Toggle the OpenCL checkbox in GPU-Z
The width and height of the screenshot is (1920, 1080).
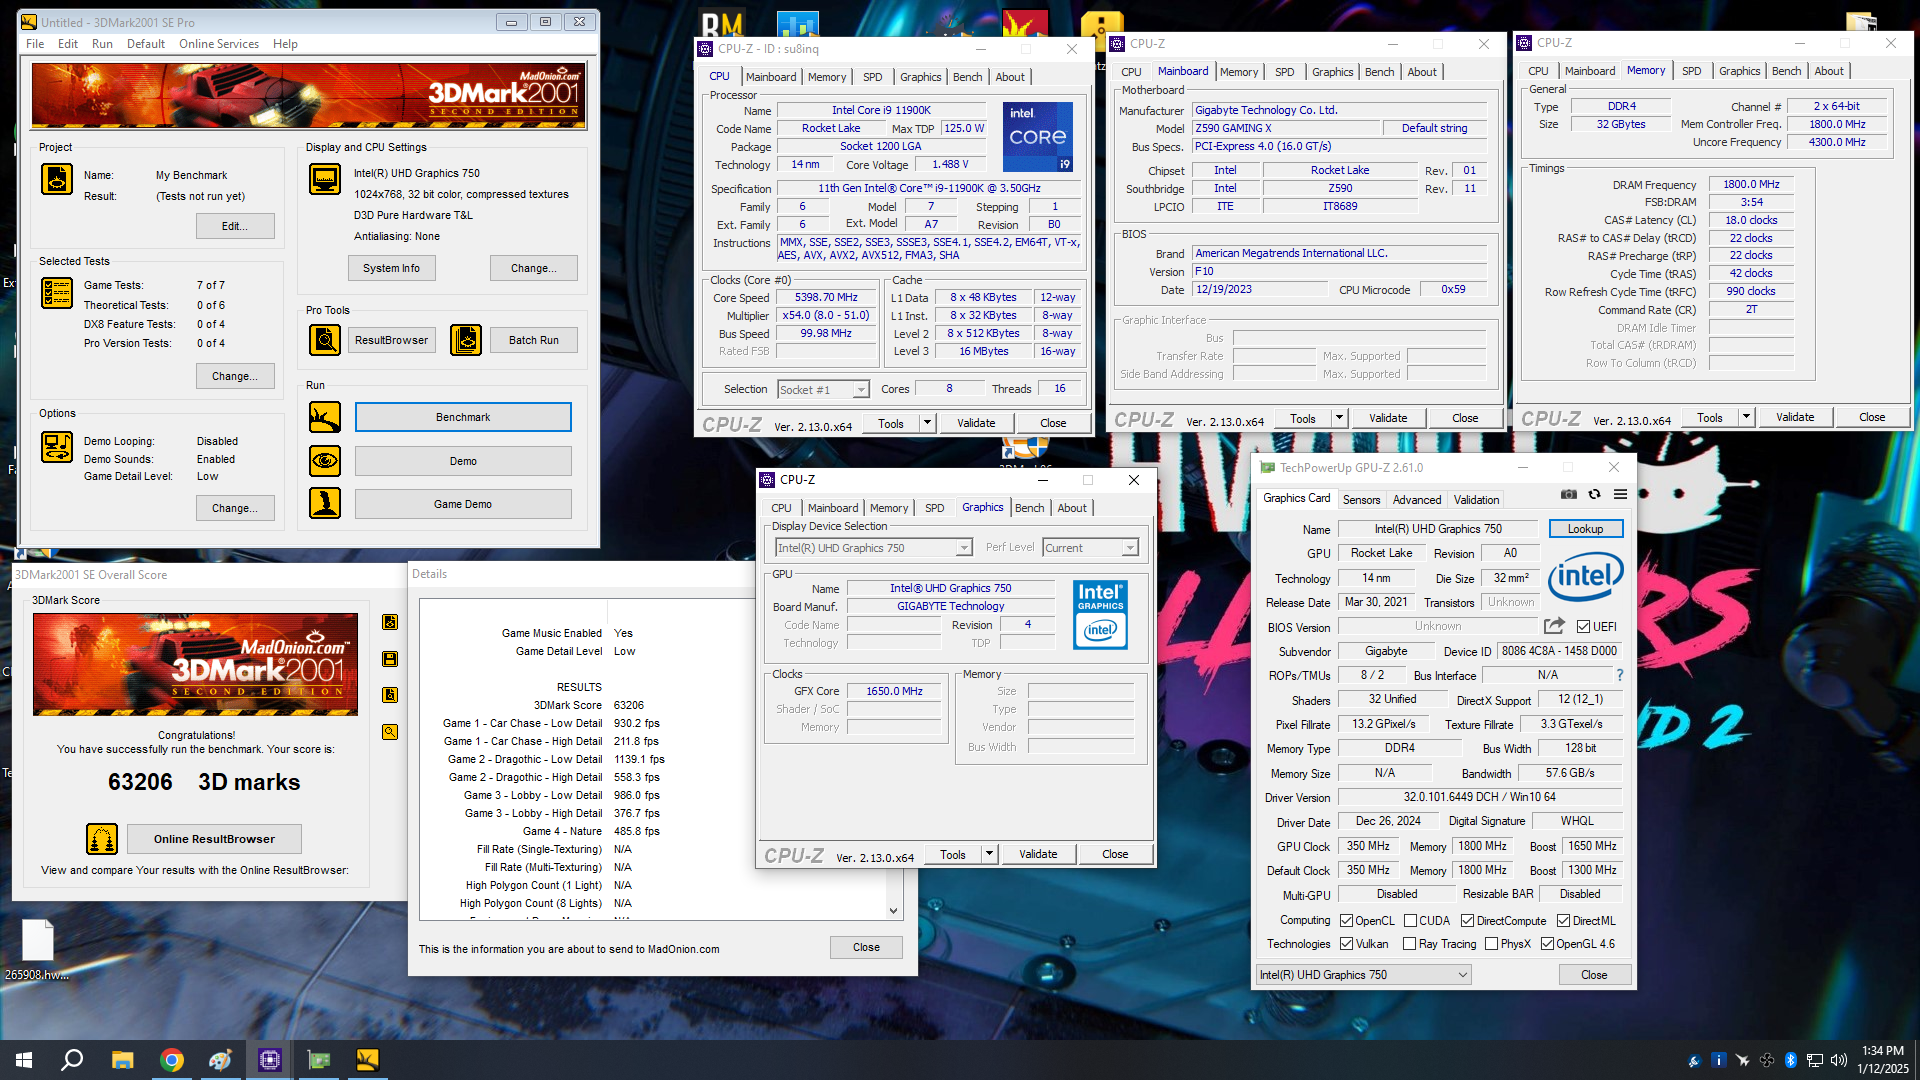(x=1346, y=921)
